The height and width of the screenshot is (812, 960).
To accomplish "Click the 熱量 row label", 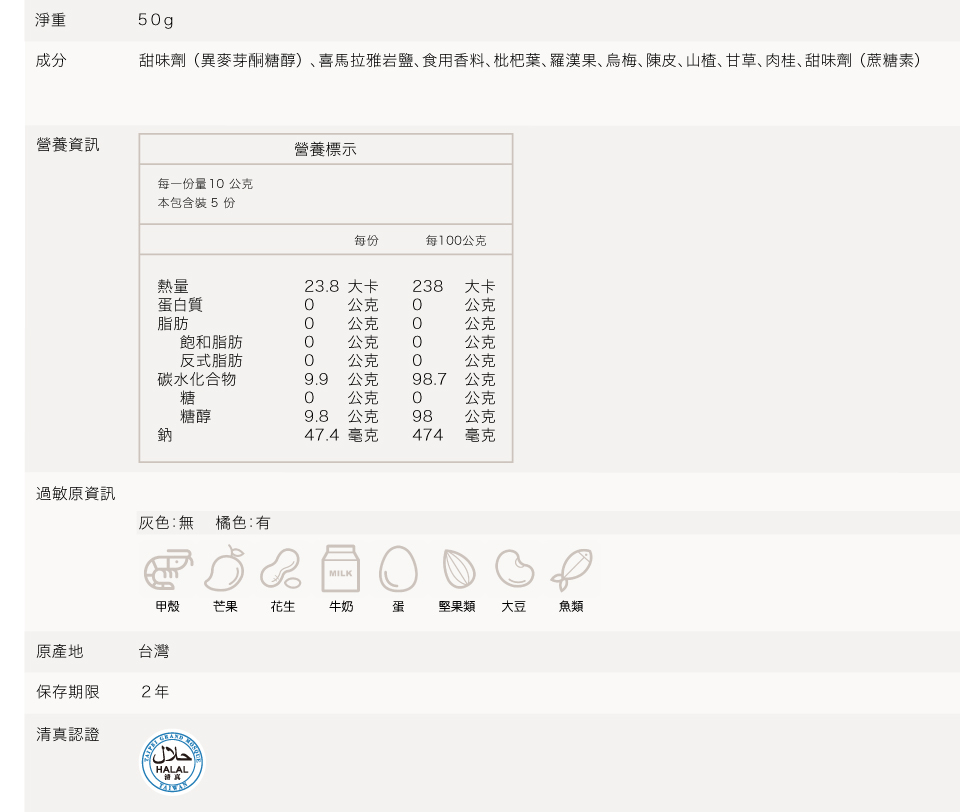I will [x=173, y=287].
